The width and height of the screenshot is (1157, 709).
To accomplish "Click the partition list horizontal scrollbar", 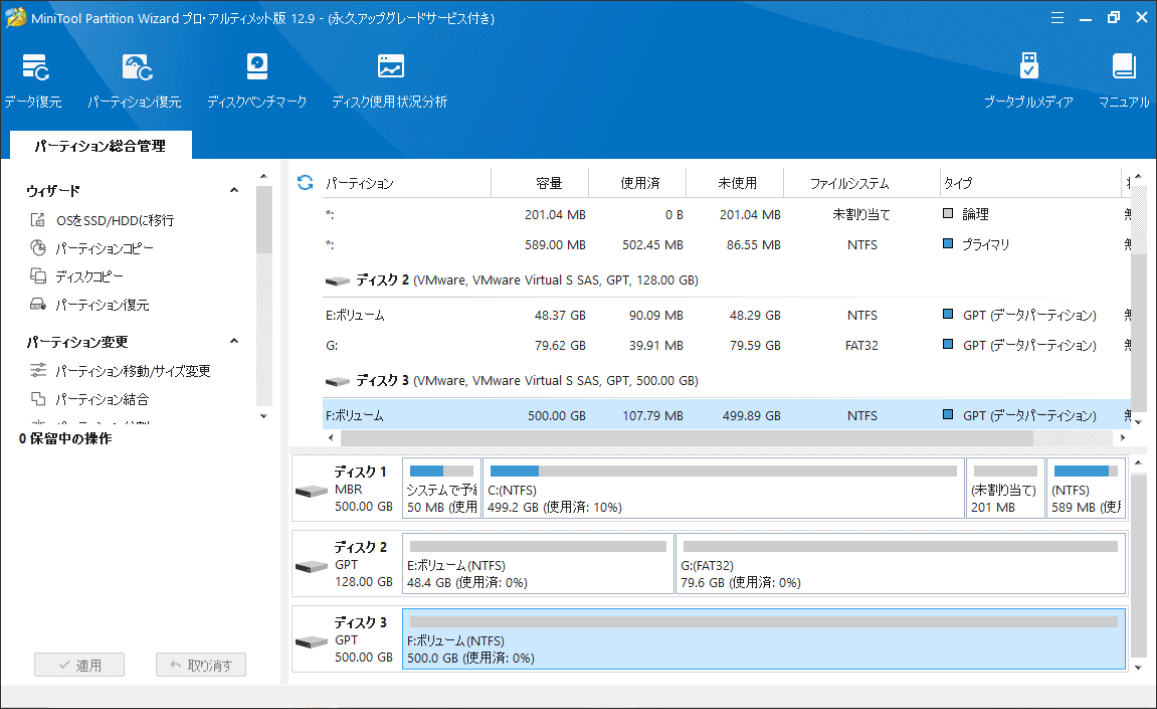I will click(x=686, y=437).
